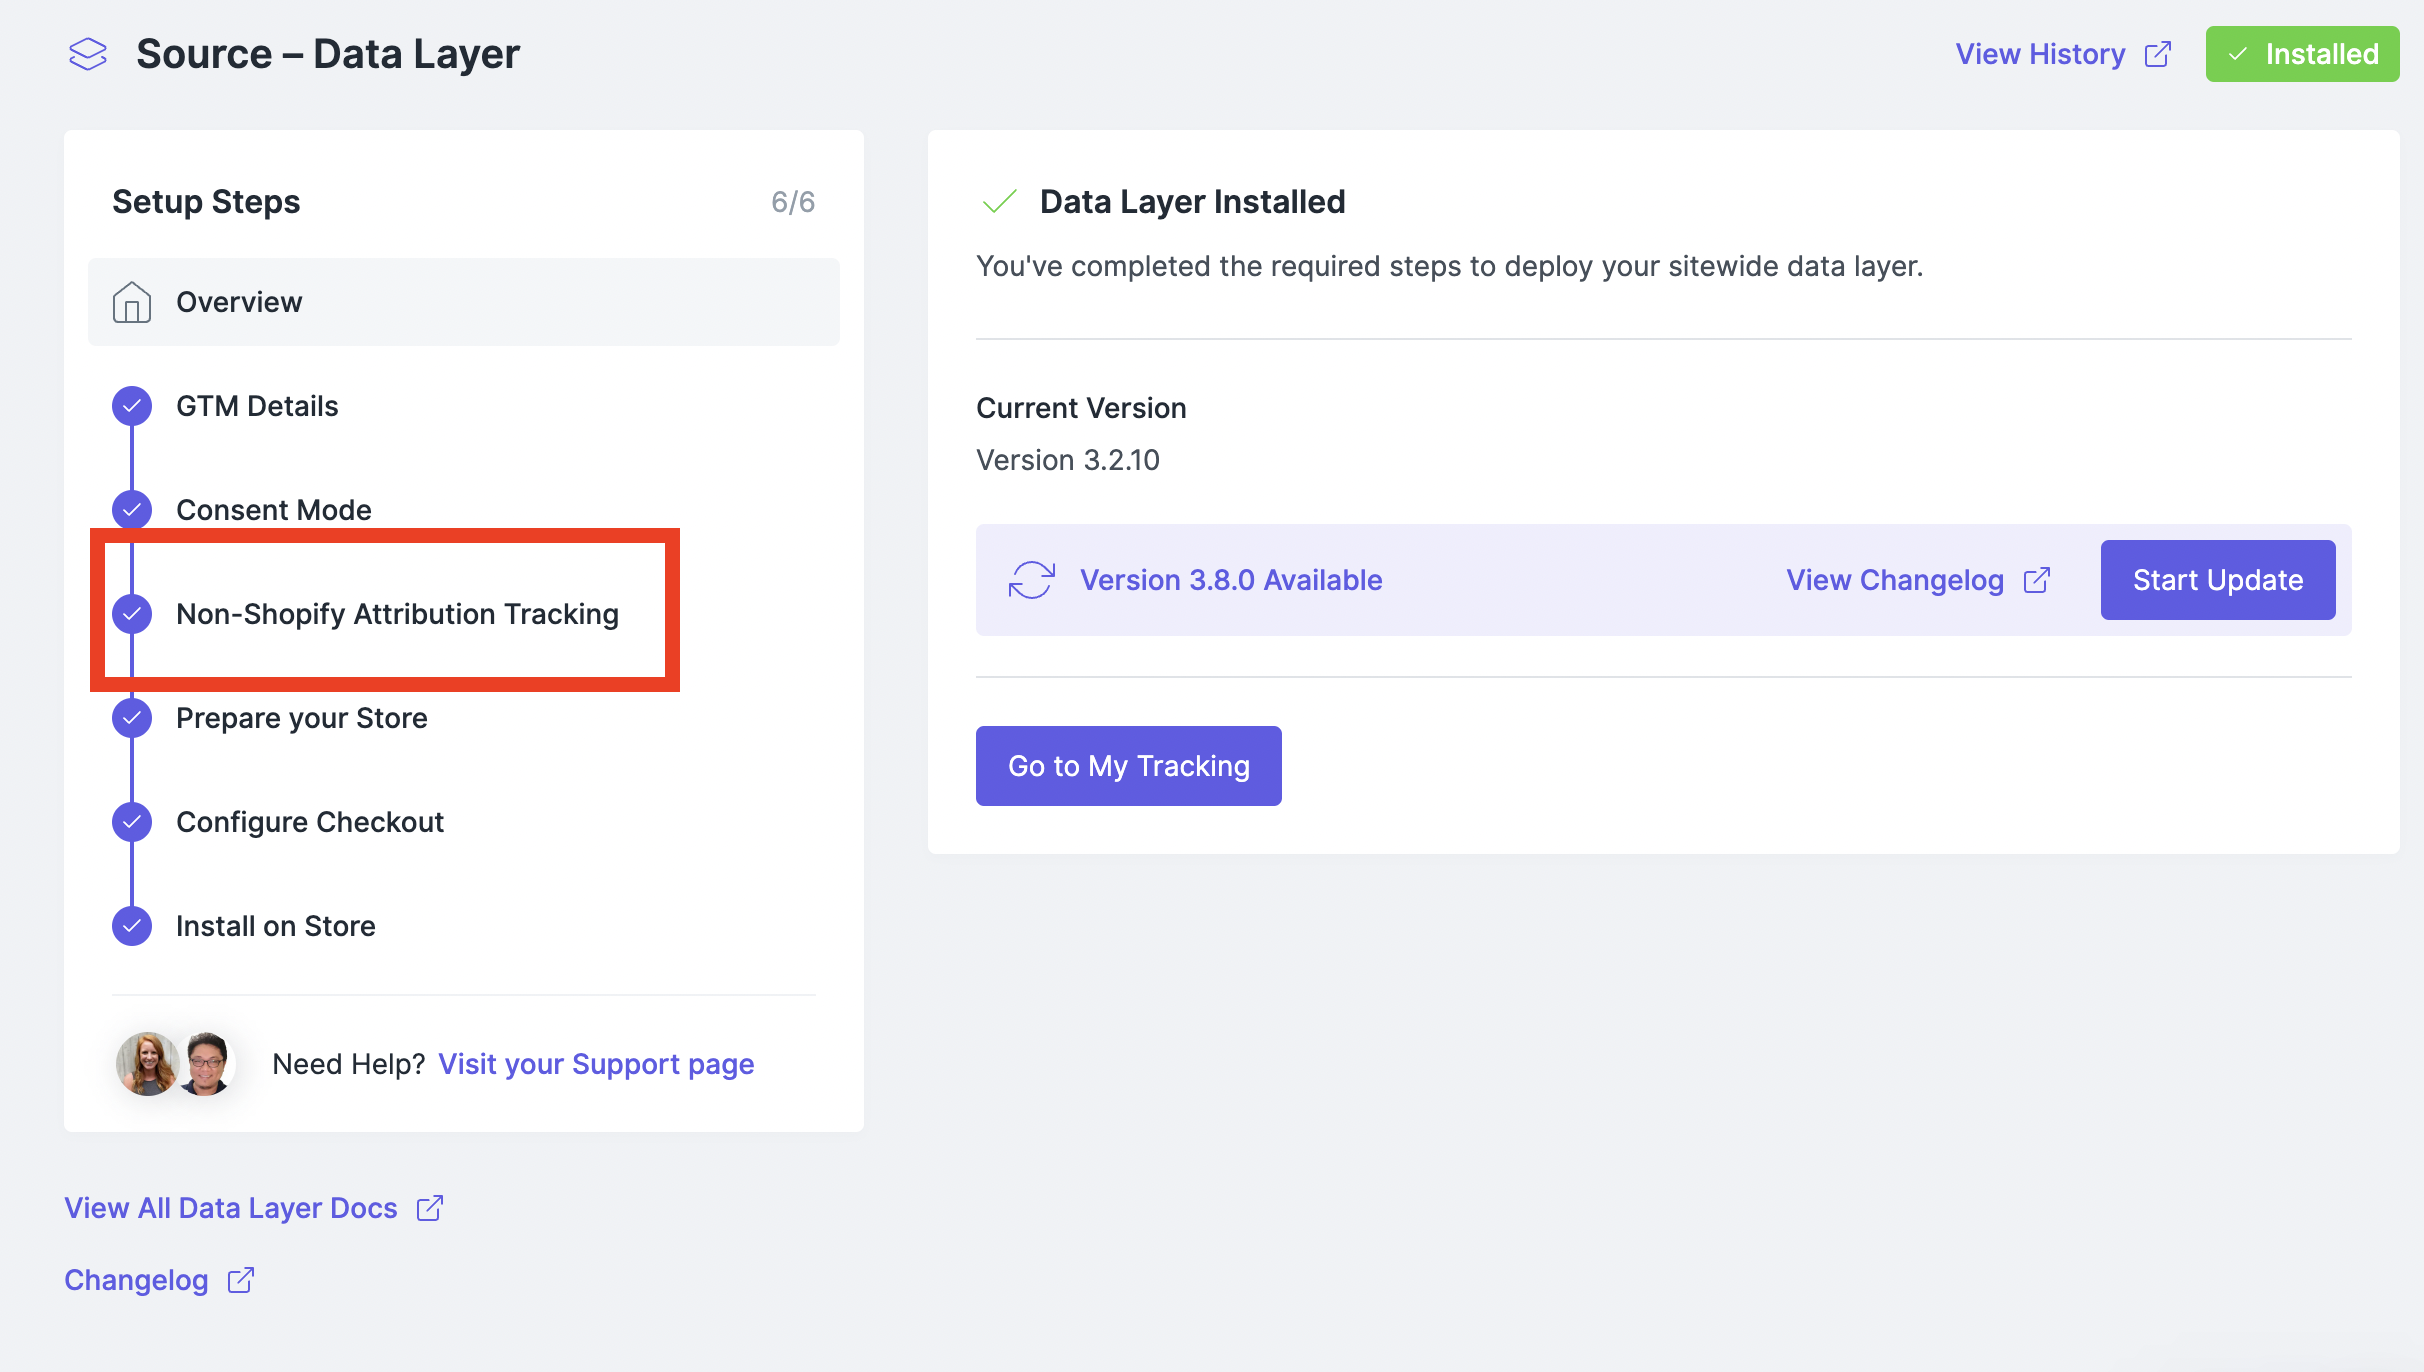This screenshot has width=2424, height=1372.
Task: Click the support team avatars thumbnail
Action: (x=176, y=1064)
